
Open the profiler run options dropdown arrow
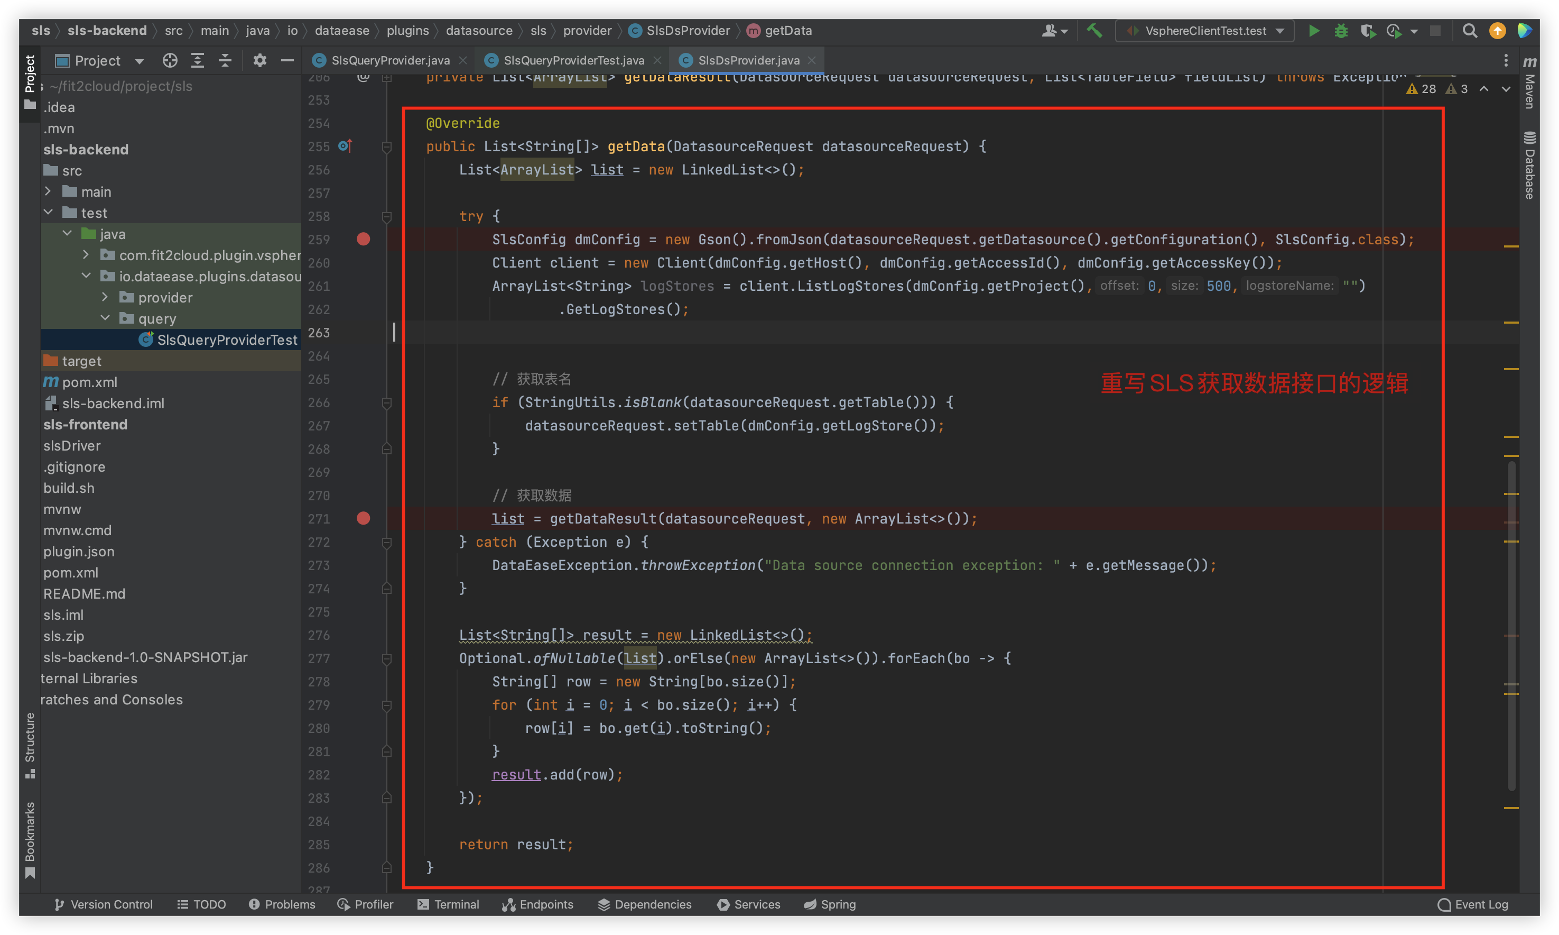pos(1414,32)
